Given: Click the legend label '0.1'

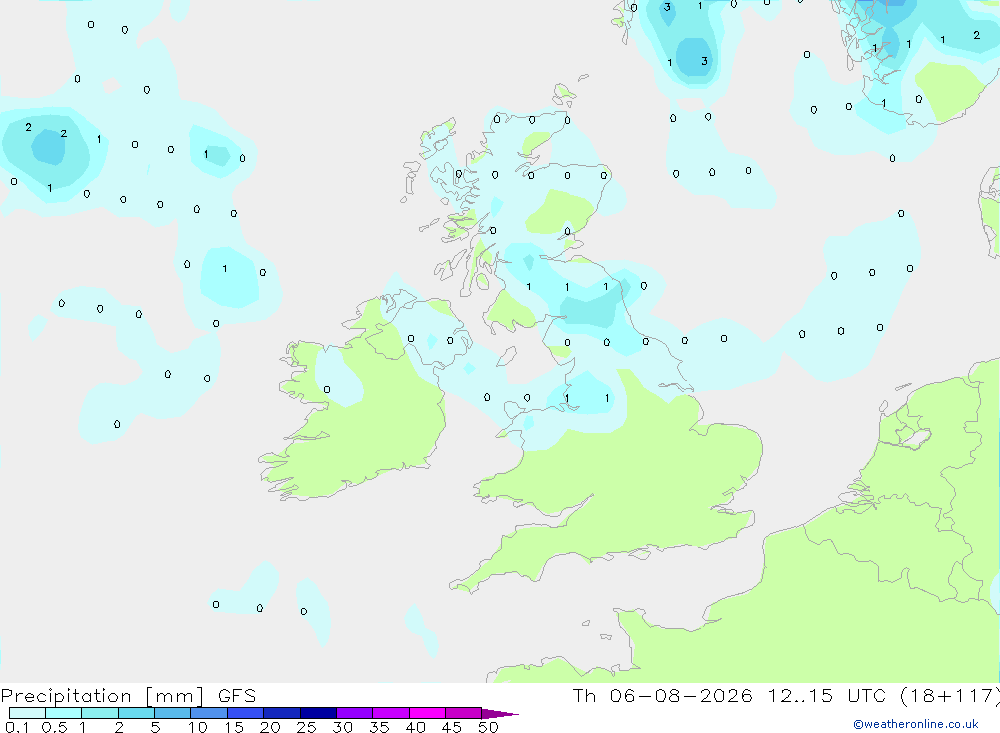Looking at the screenshot, I should click(x=17, y=727).
